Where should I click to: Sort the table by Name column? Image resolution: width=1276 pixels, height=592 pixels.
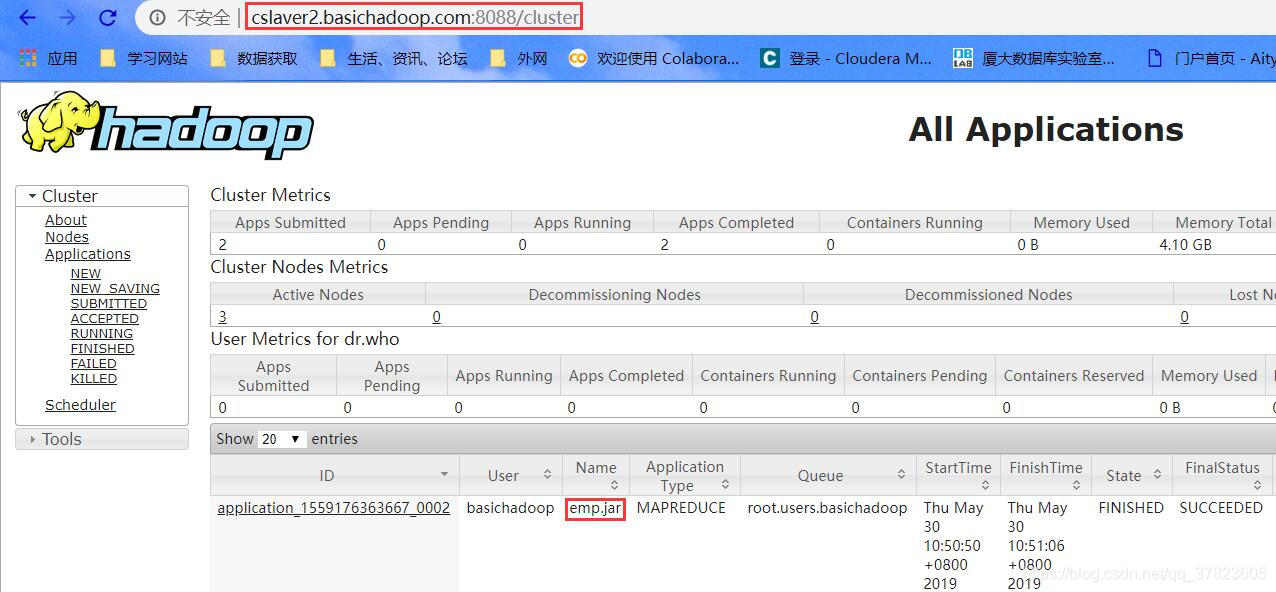tap(596, 475)
